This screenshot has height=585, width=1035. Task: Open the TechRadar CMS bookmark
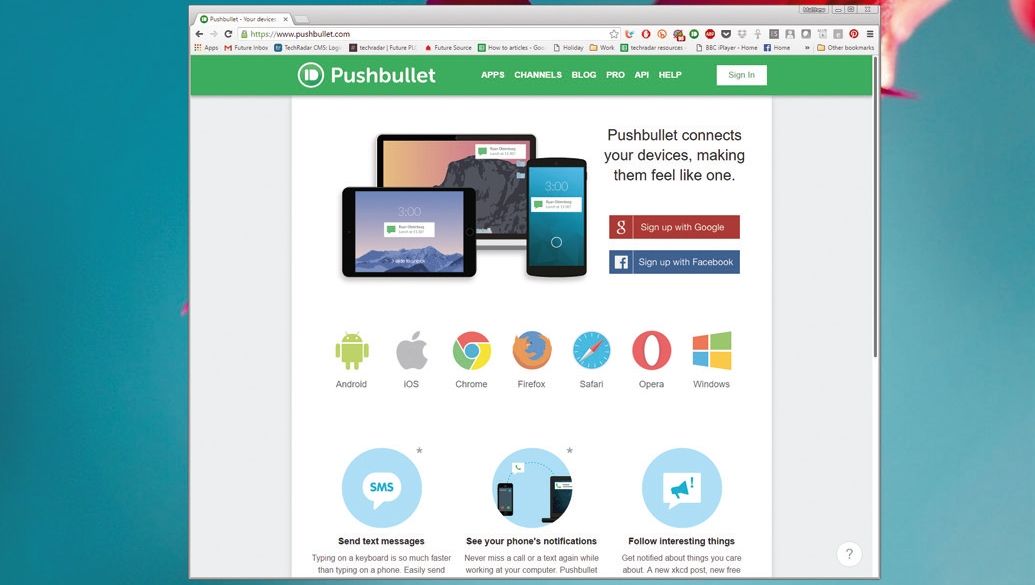[x=308, y=48]
